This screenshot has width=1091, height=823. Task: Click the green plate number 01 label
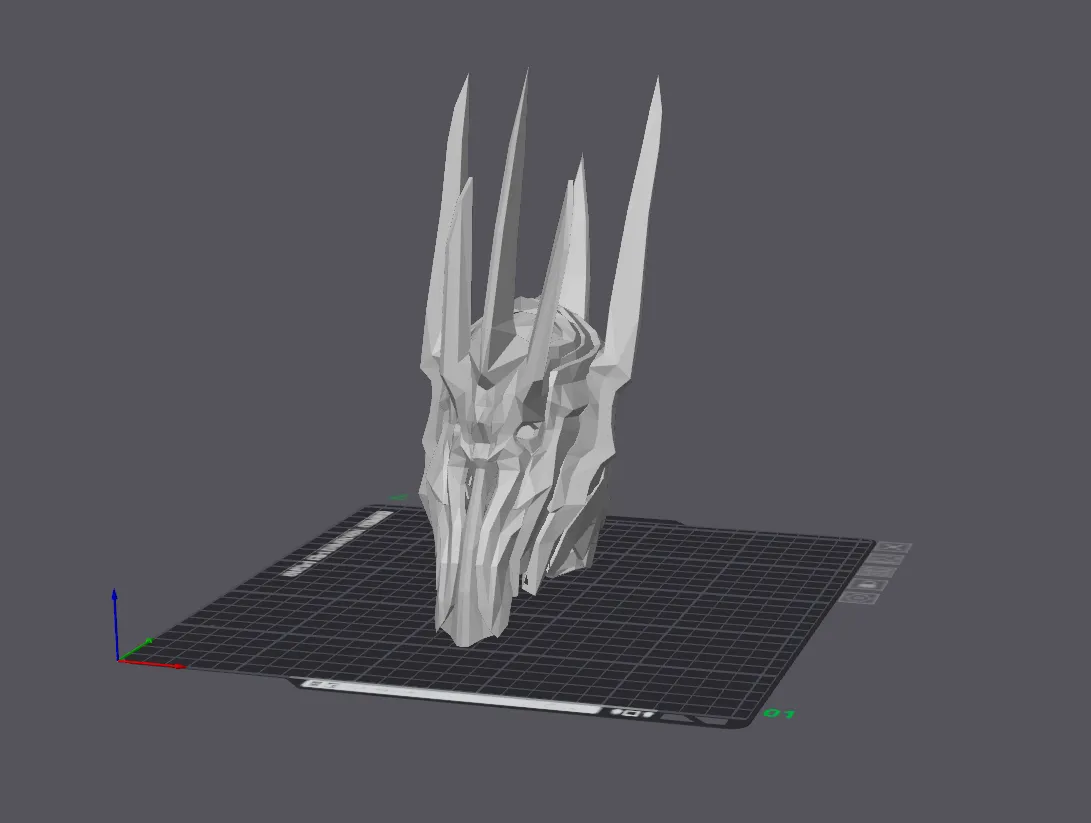[x=779, y=714]
